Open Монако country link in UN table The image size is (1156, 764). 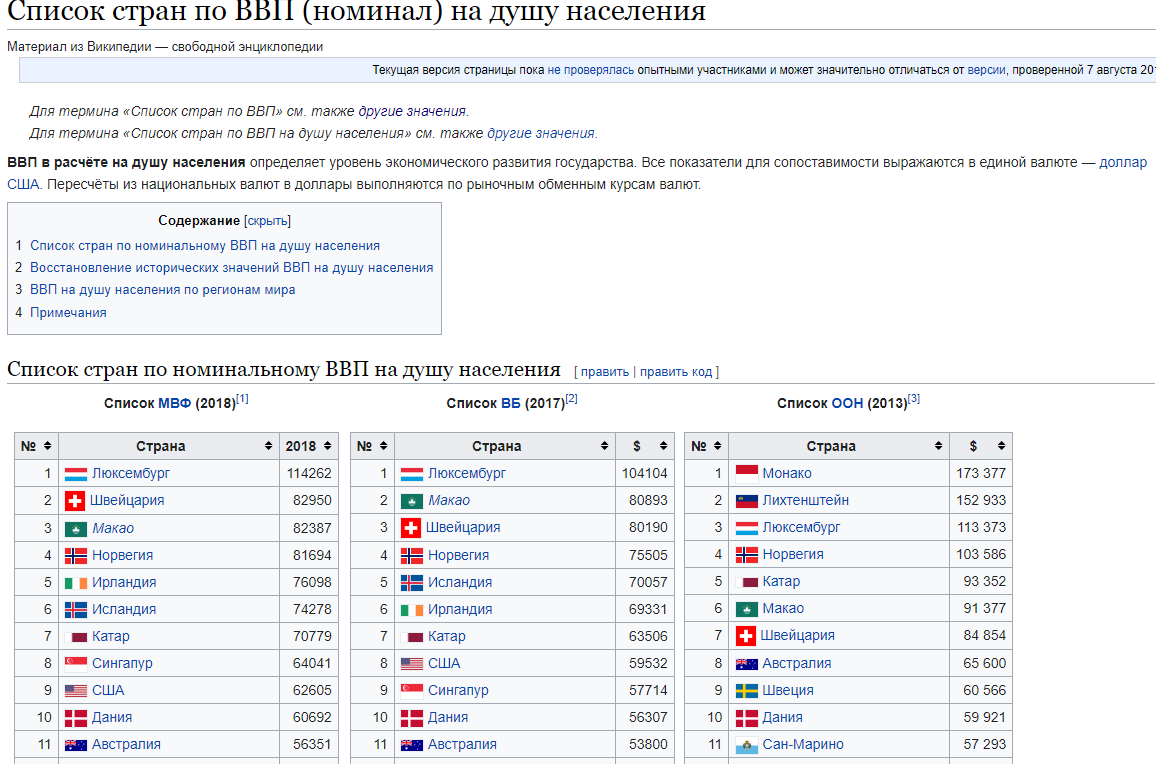point(787,473)
